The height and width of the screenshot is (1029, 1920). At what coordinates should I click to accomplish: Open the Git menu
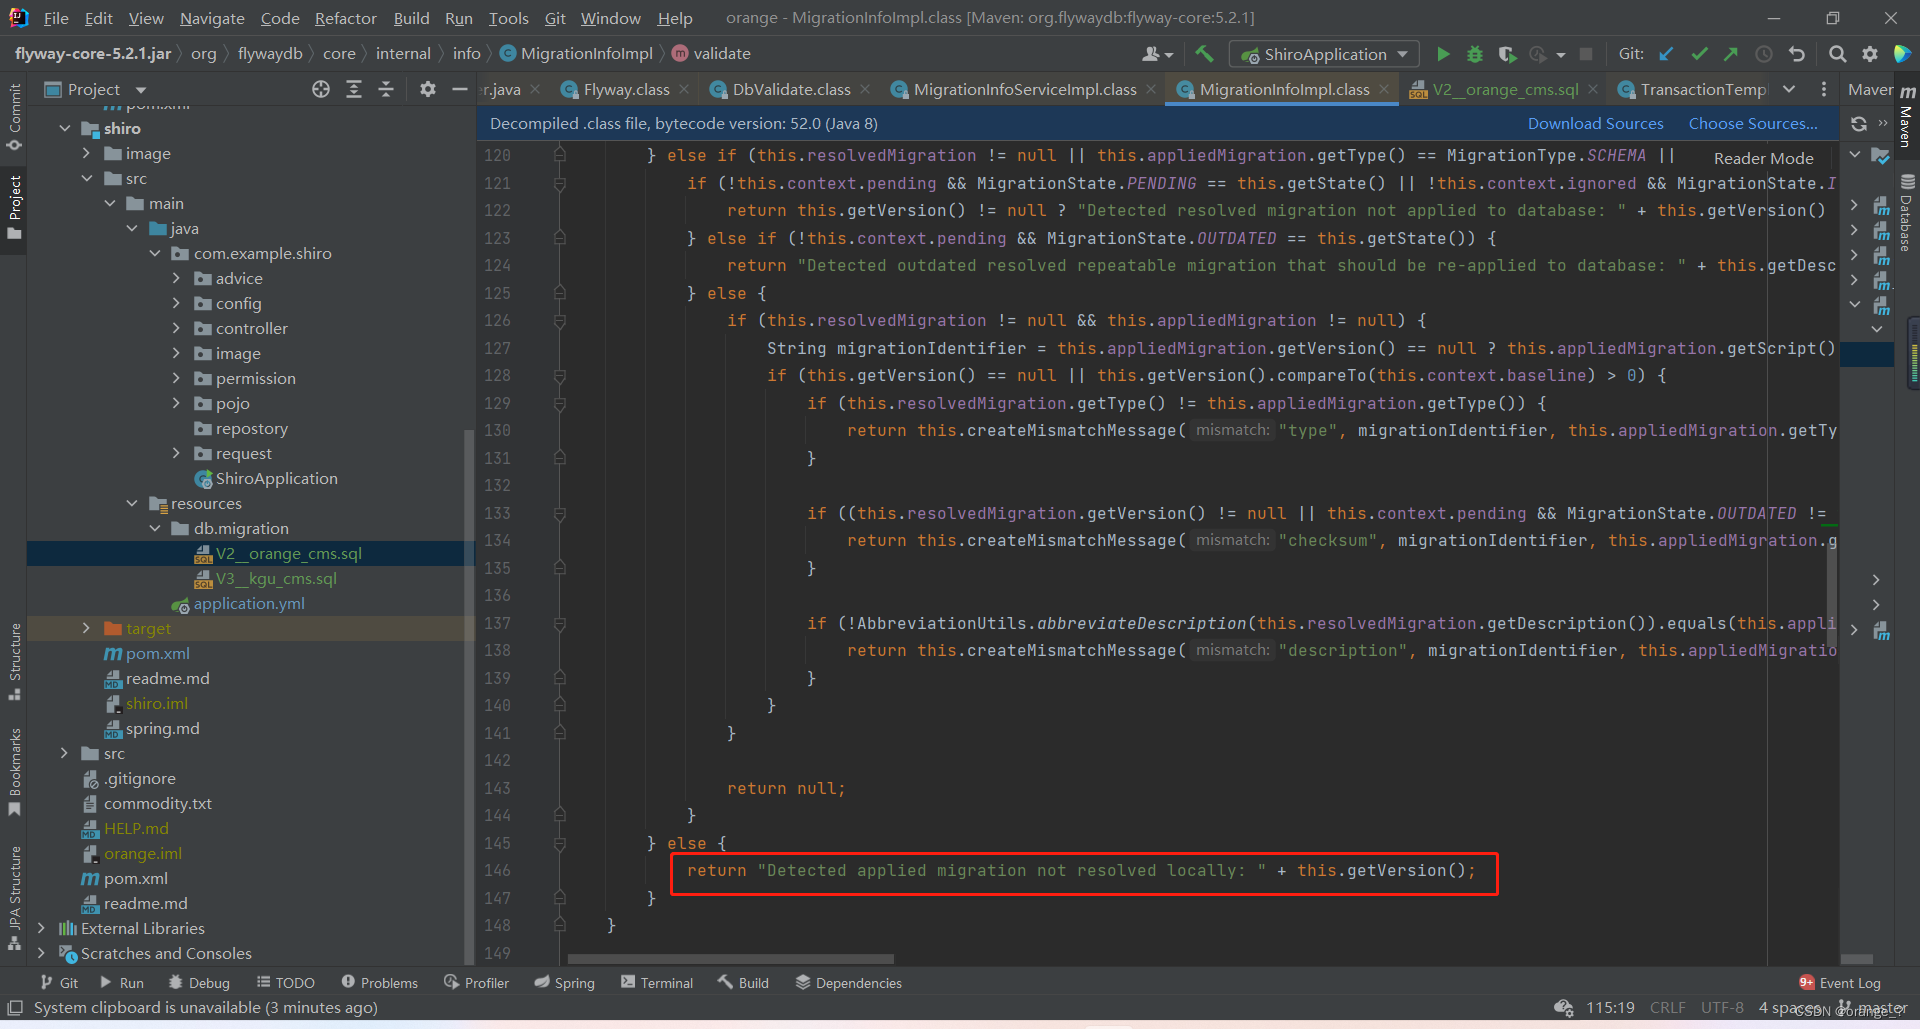555,18
